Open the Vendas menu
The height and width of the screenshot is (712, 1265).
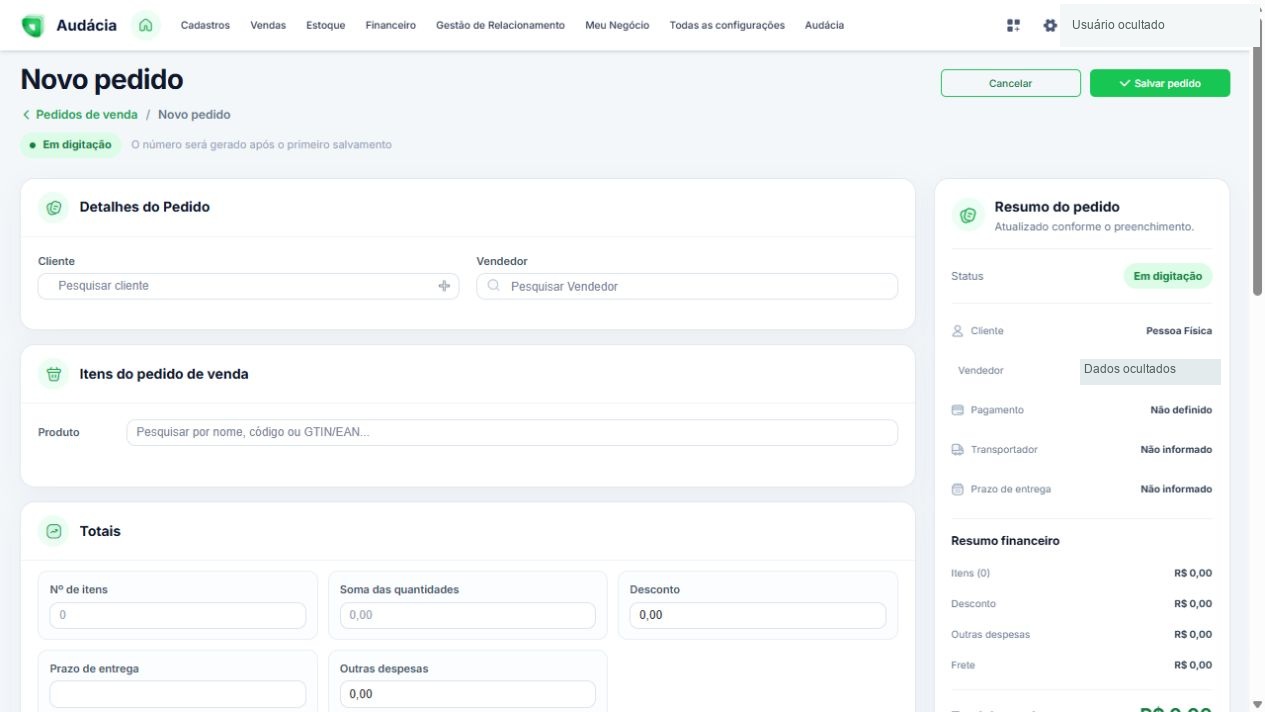pyautogui.click(x=268, y=25)
